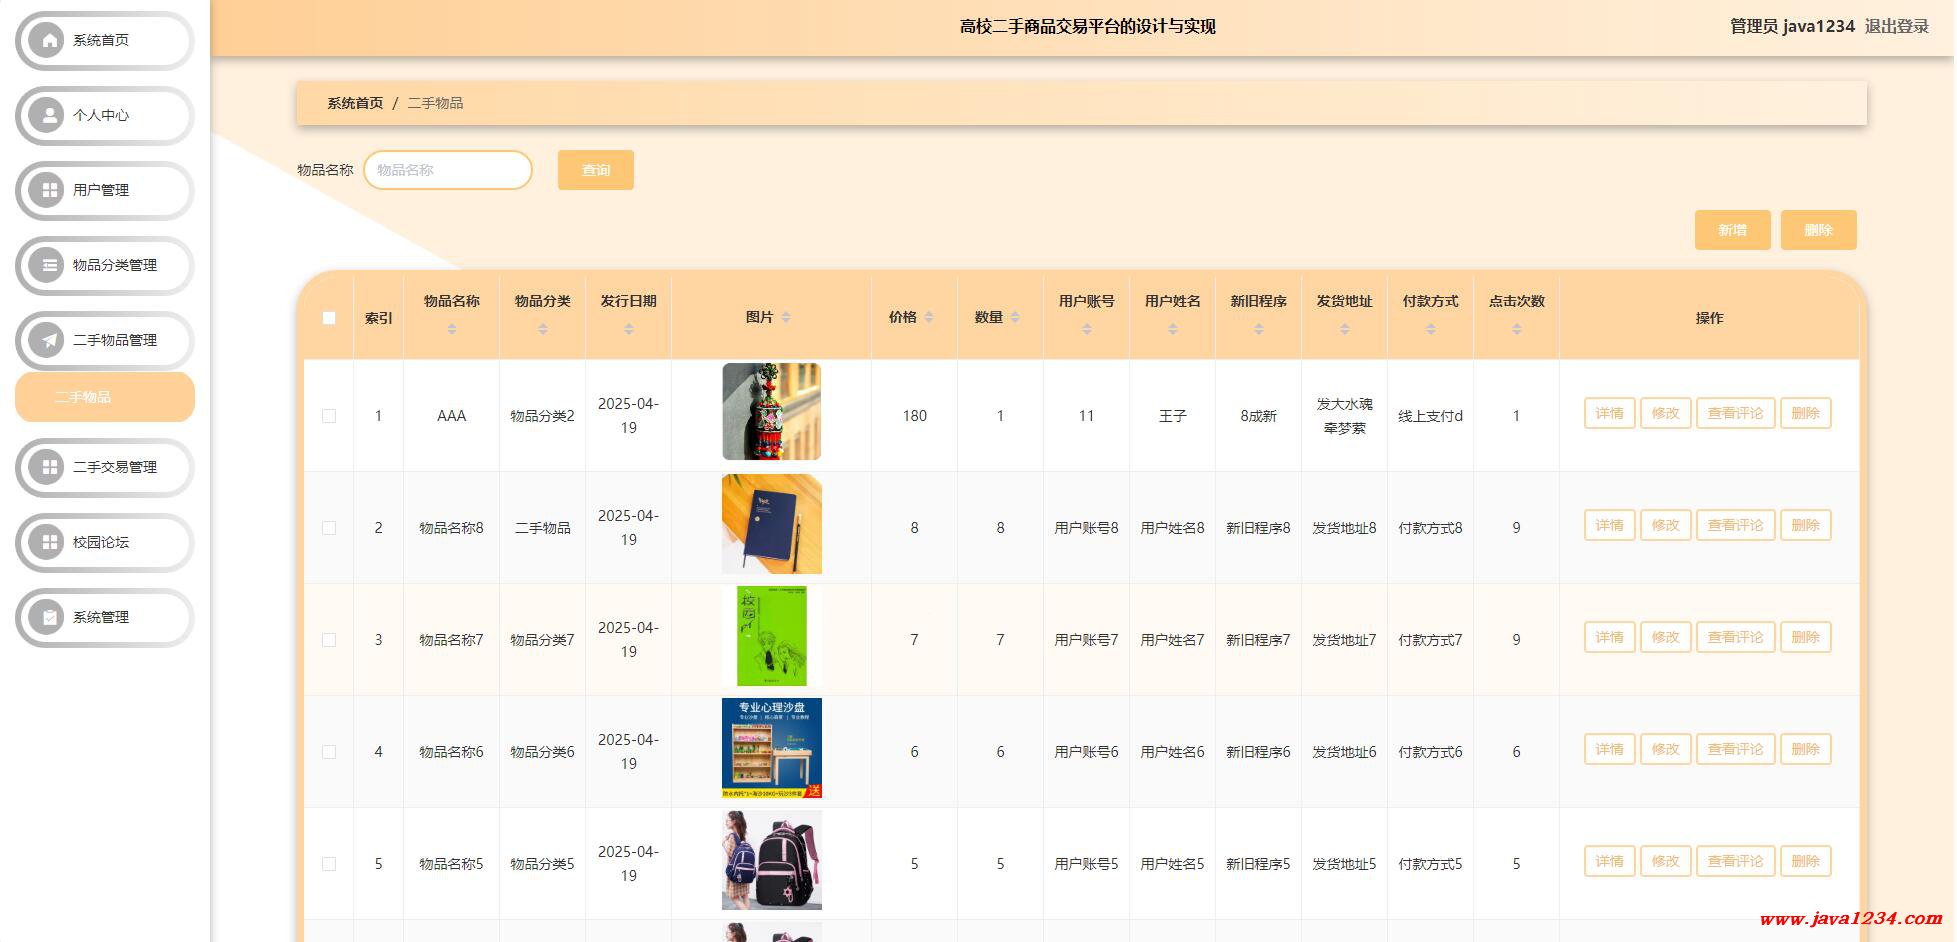Sort by the 点击次数 column arrows
The width and height of the screenshot is (1957, 942).
pos(1517,329)
